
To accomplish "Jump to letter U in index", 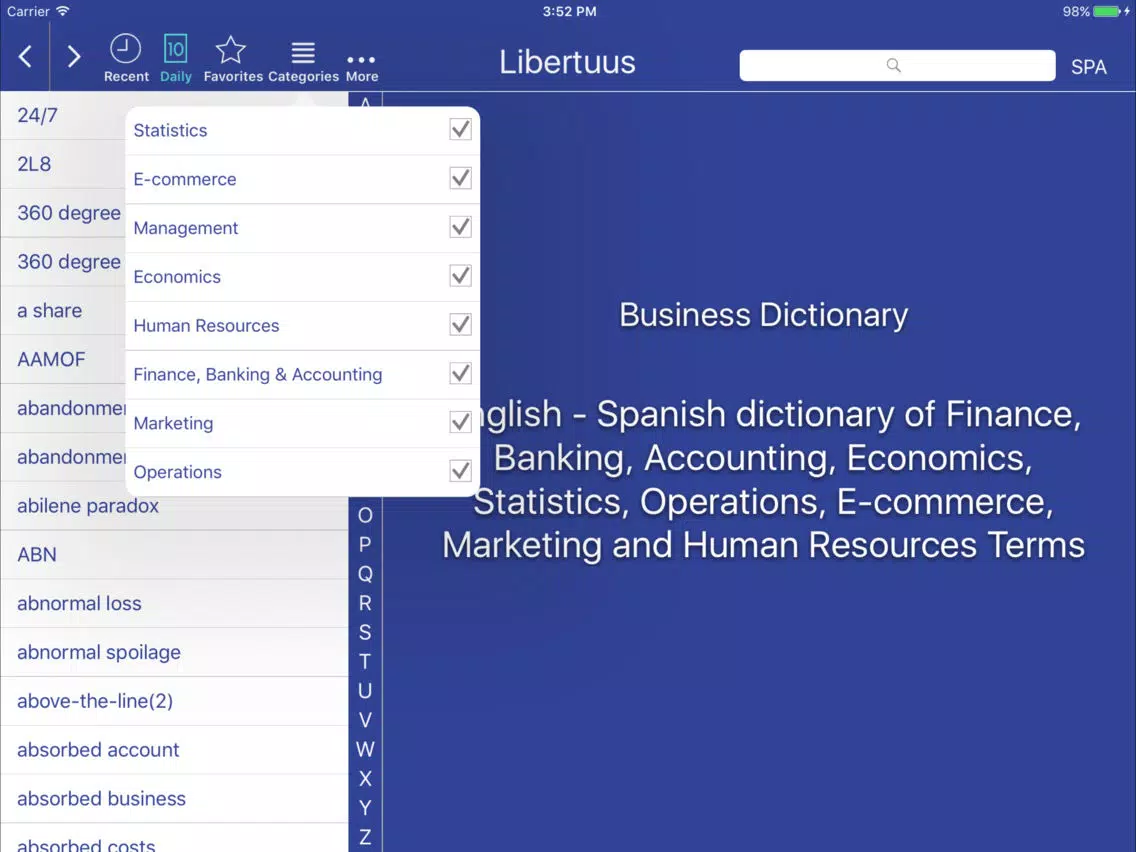I will pos(365,690).
